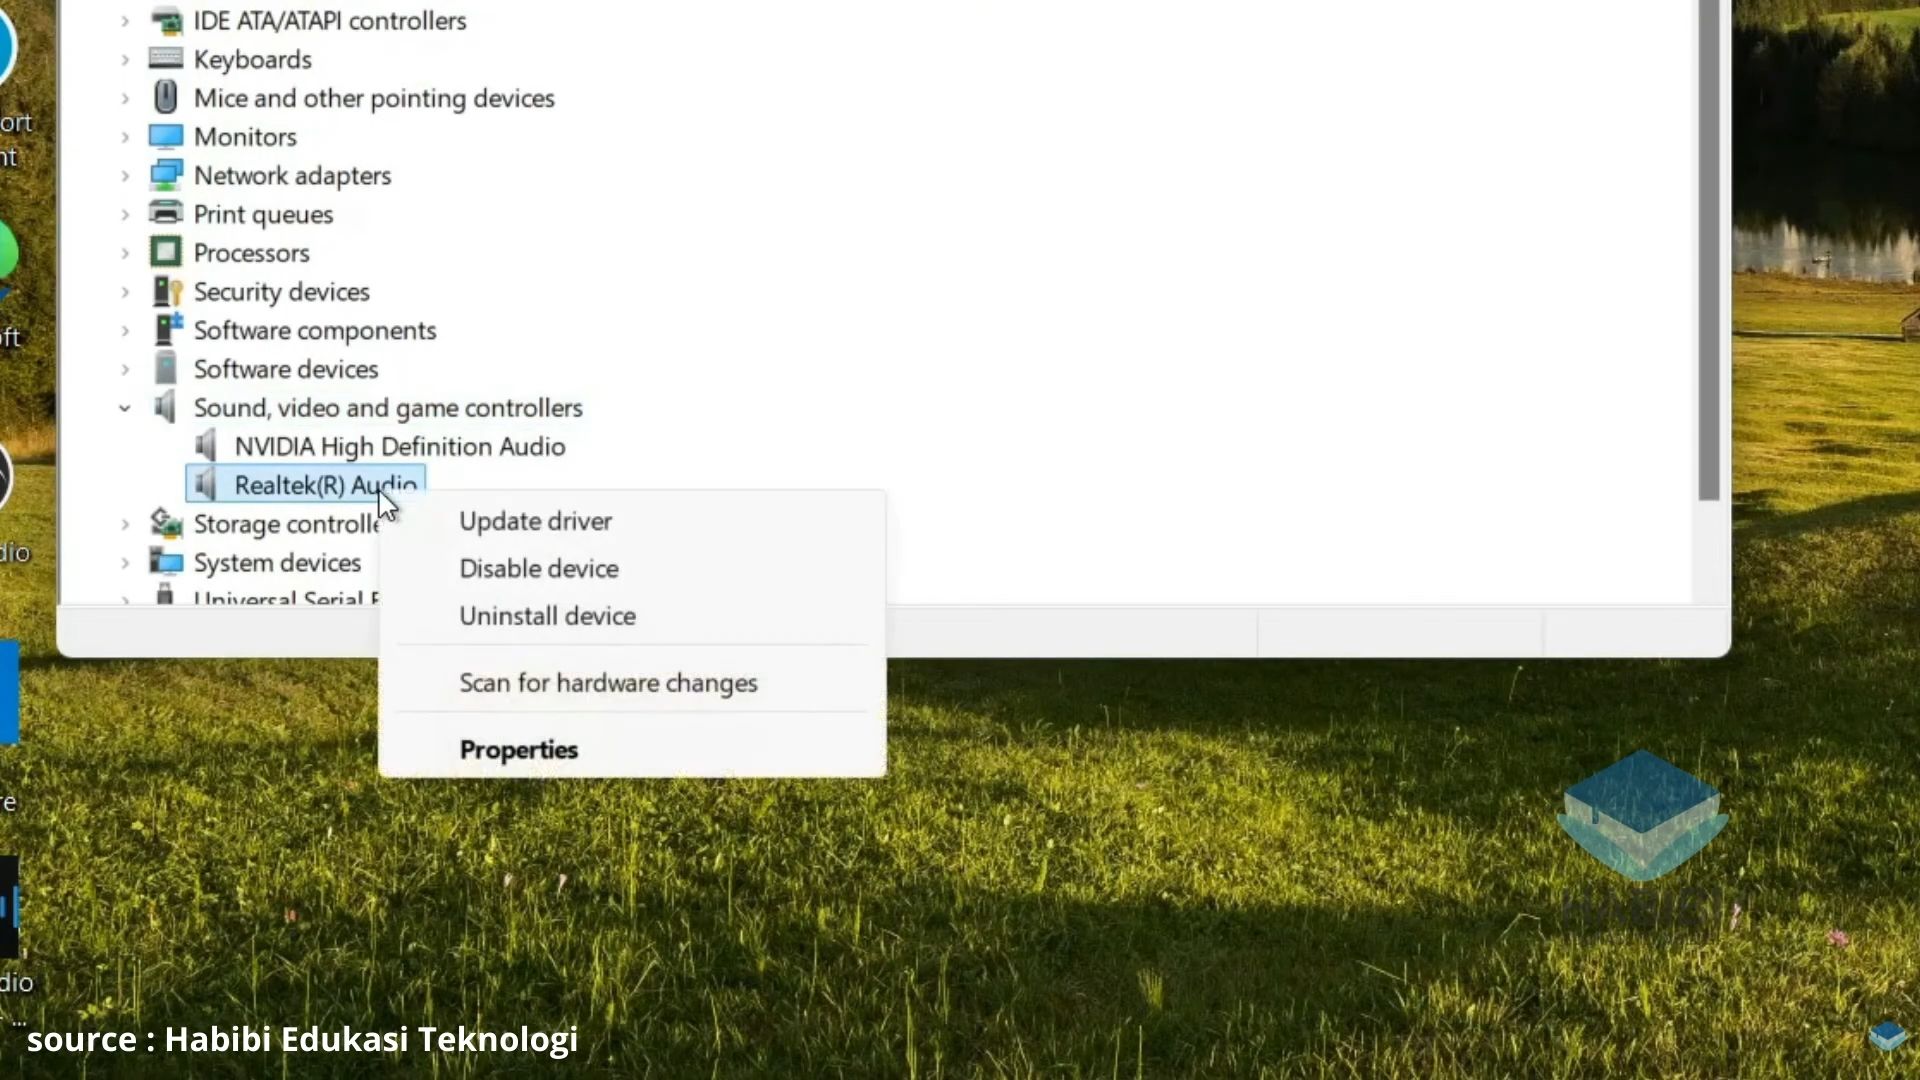Choose Scan for hardware changes
This screenshot has height=1080, width=1920.
(x=632, y=682)
